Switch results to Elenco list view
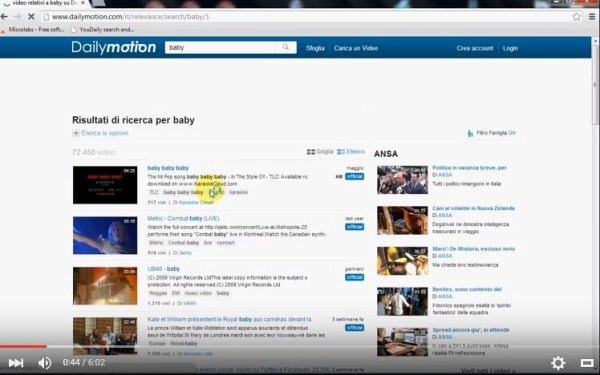The image size is (600, 375). 351,152
